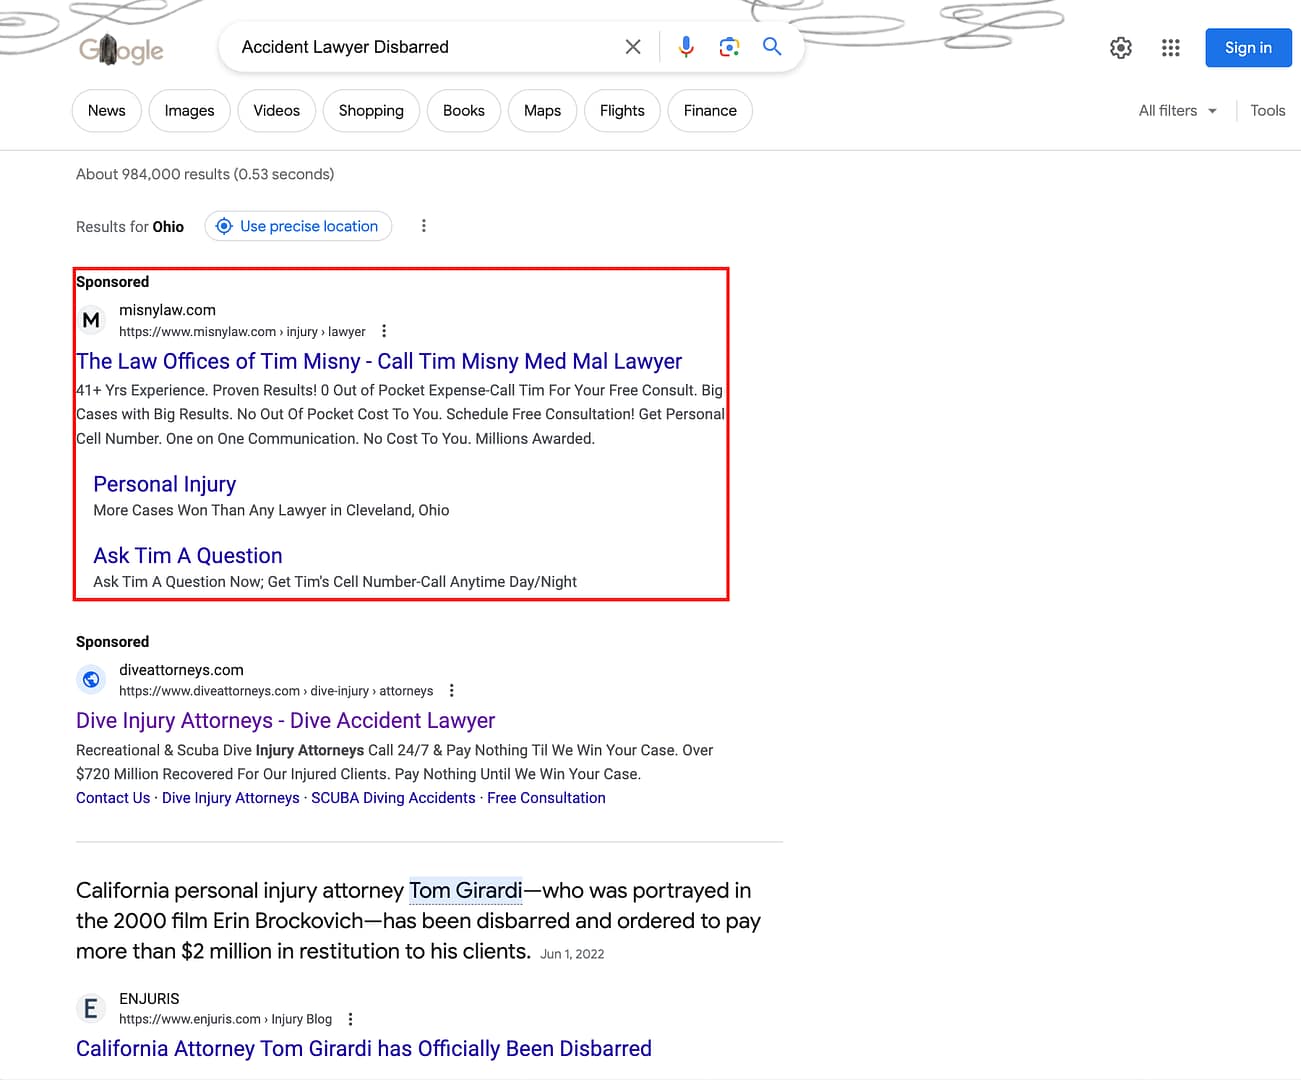The width and height of the screenshot is (1301, 1080).
Task: Click the Dive Injury Attorneys sitelink under diveattorneys ad
Action: 231,798
